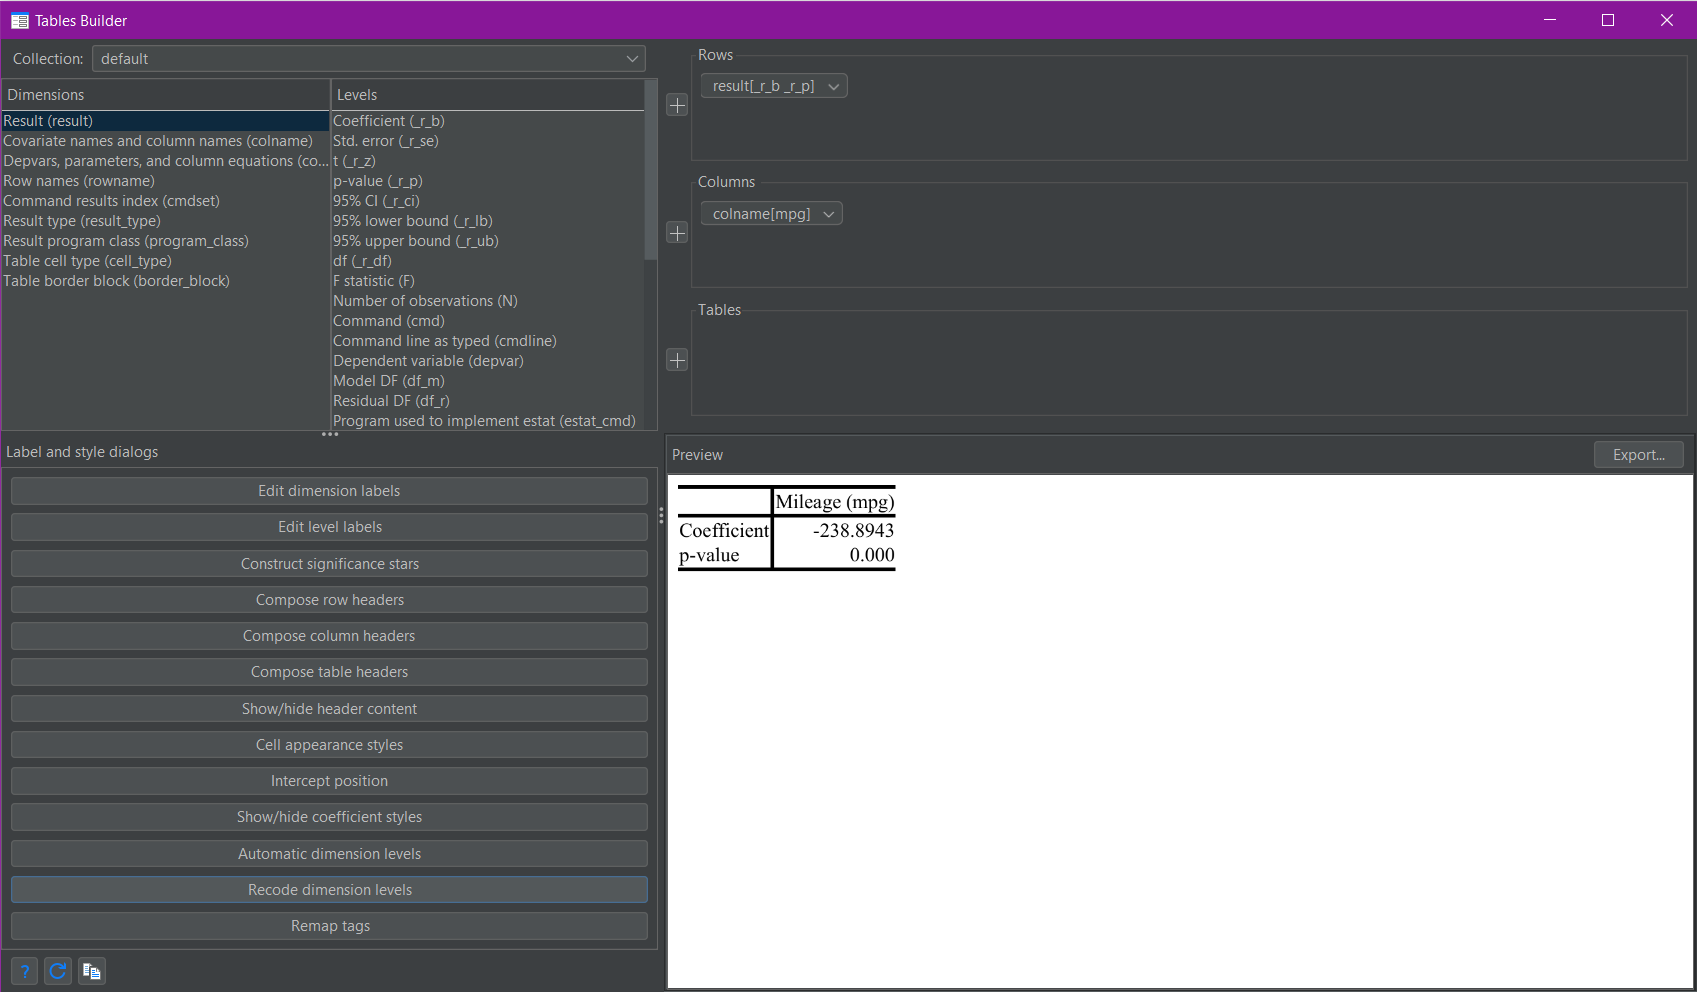Click the Tables Builder title bar icon
Viewport: 1697px width, 992px height.
coord(19,20)
